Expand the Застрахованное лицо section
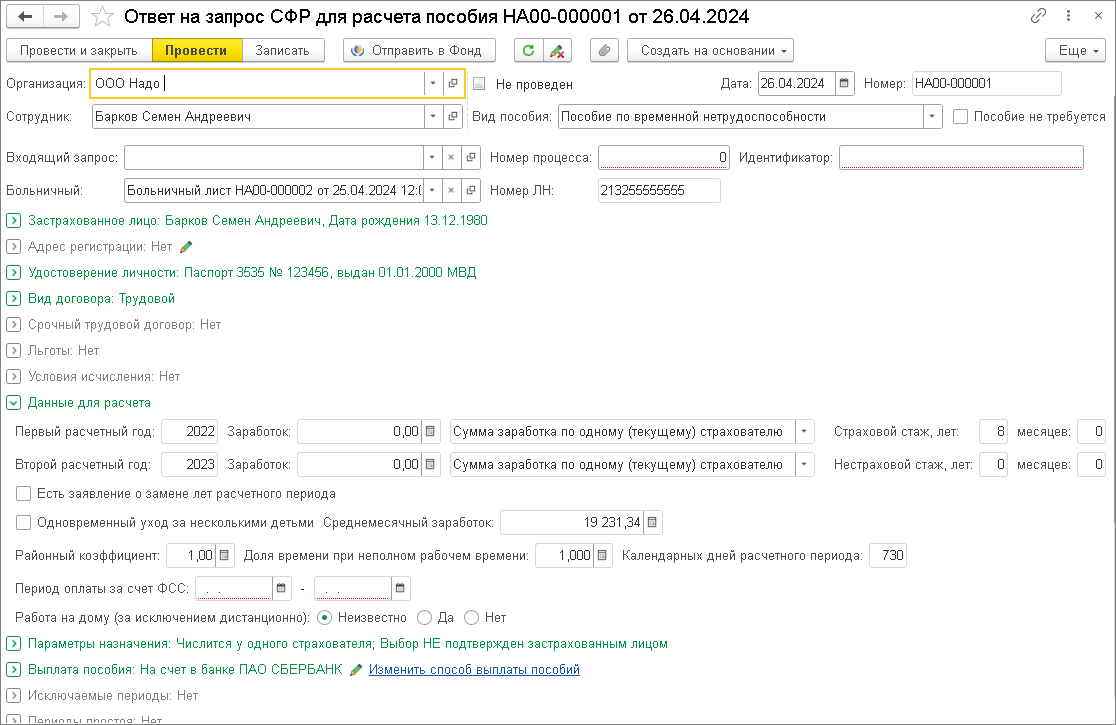1116x725 pixels. [x=14, y=221]
